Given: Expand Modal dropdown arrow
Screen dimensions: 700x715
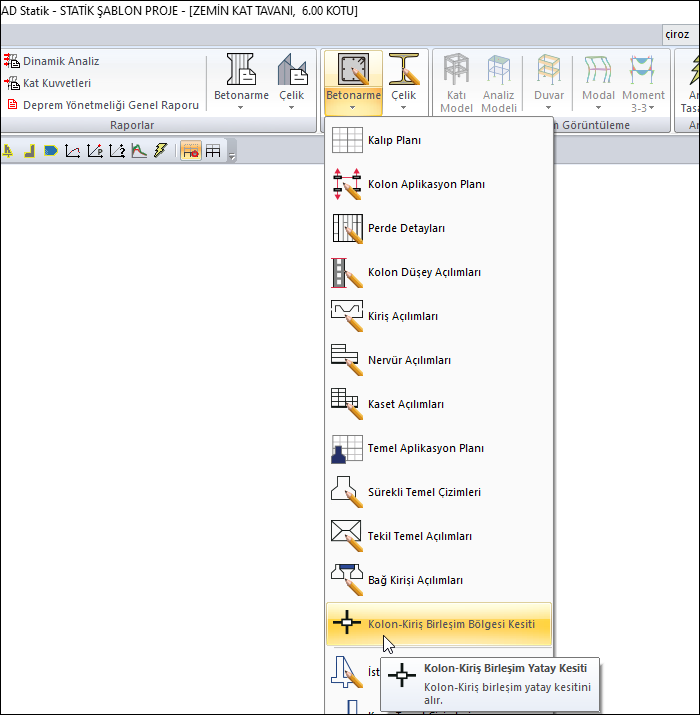Looking at the screenshot, I should click(x=598, y=108).
